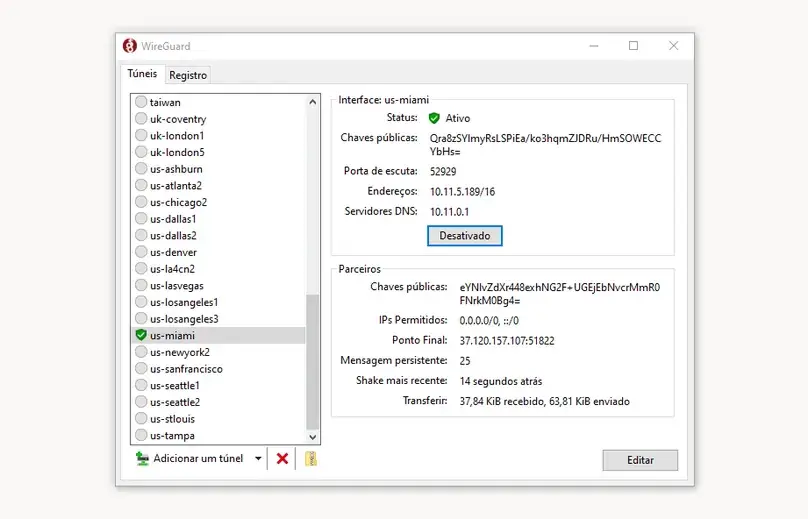The height and width of the screenshot is (519, 808).
Task: Maximize the WireGuard window
Action: click(x=633, y=46)
